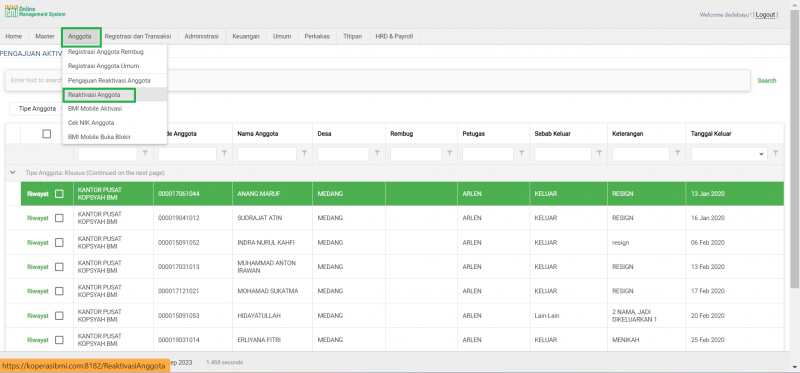Open Riwayat for ERLIYANA FITRI
Viewport: 800px width, 373px height.
coord(37,340)
